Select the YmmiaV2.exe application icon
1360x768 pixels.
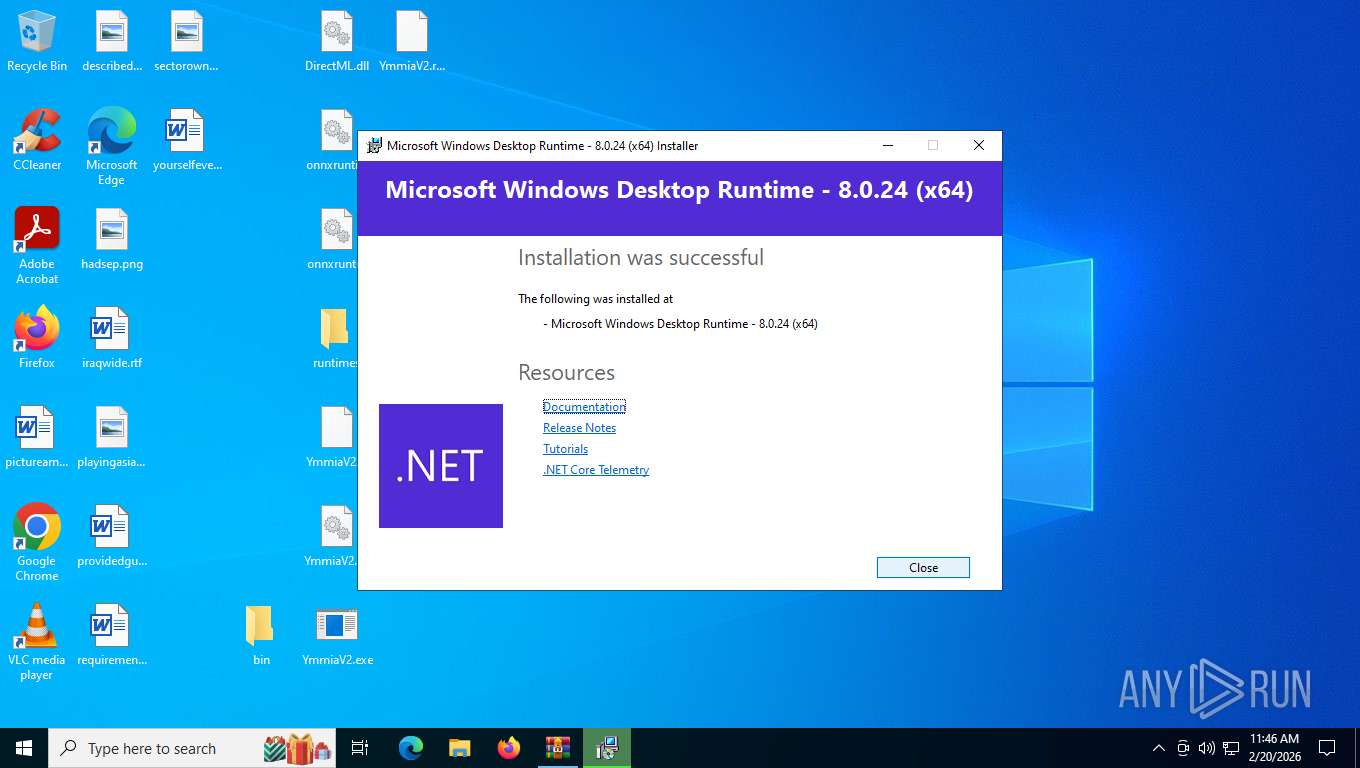pyautogui.click(x=337, y=635)
